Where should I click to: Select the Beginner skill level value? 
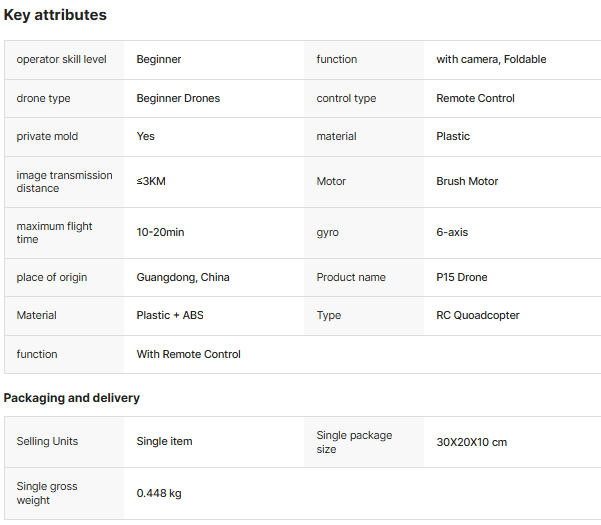(x=159, y=59)
